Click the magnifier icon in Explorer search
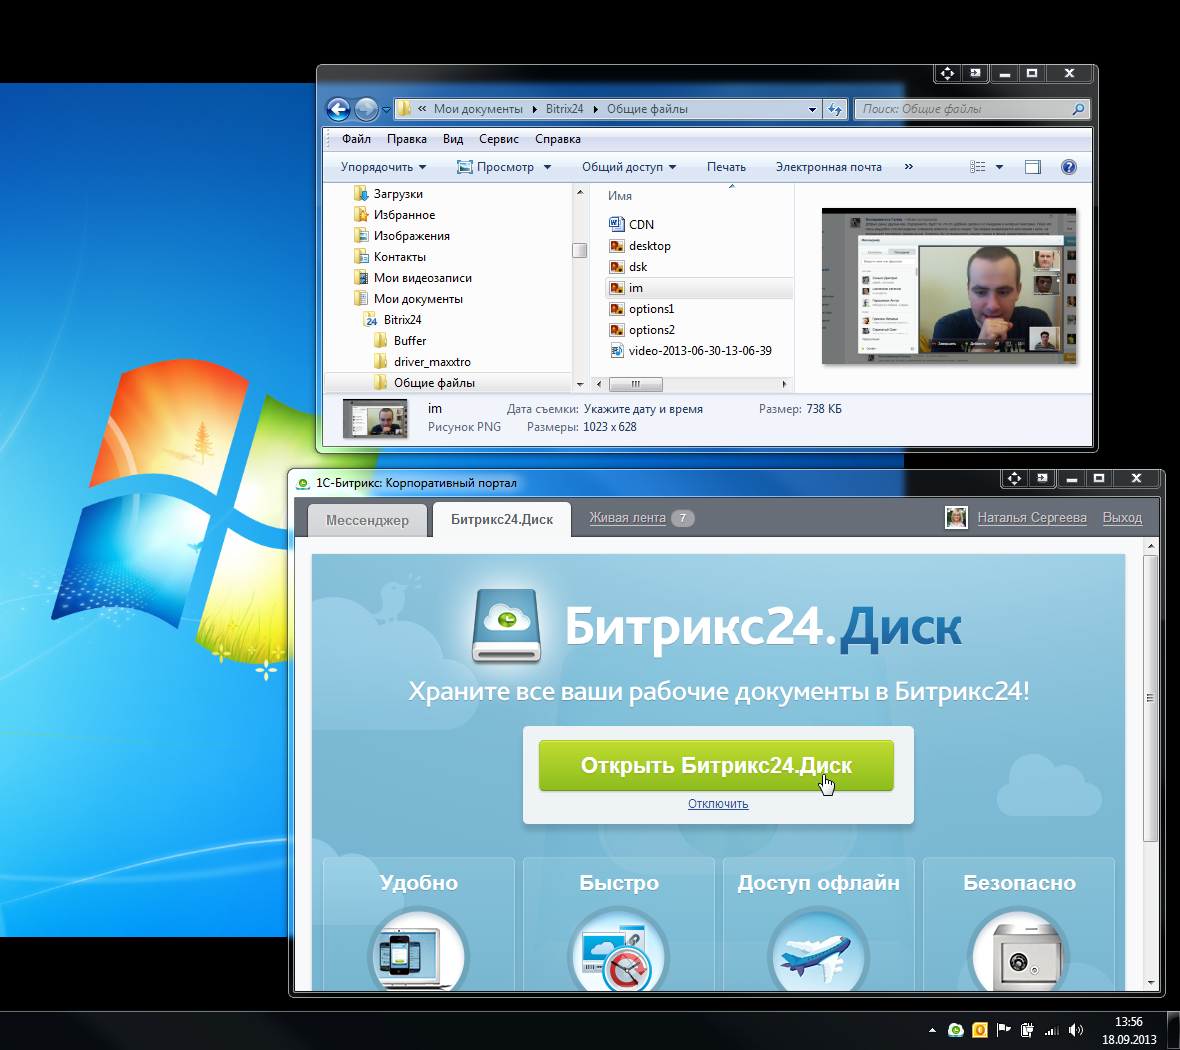1180x1050 pixels. click(x=1078, y=109)
